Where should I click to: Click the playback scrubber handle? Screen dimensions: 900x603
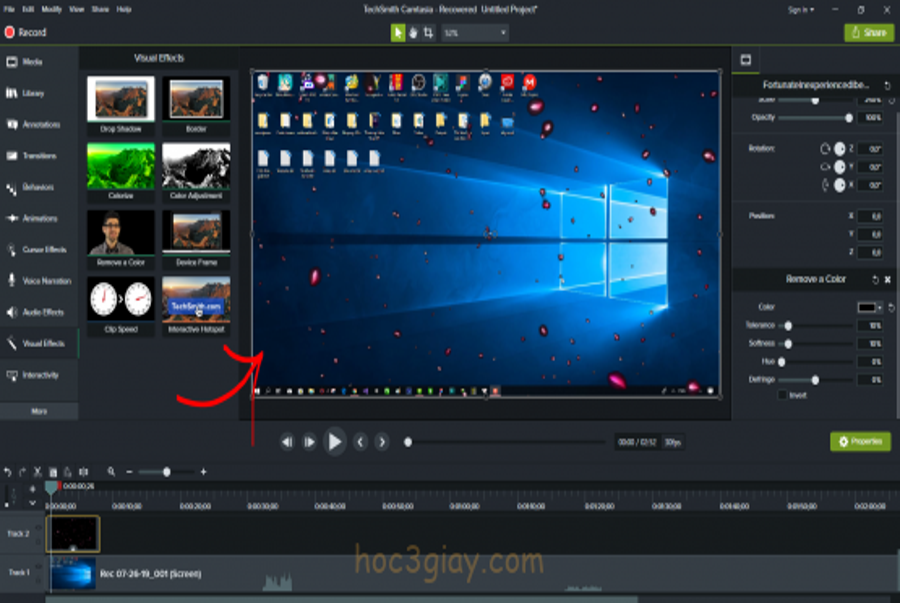pos(408,442)
